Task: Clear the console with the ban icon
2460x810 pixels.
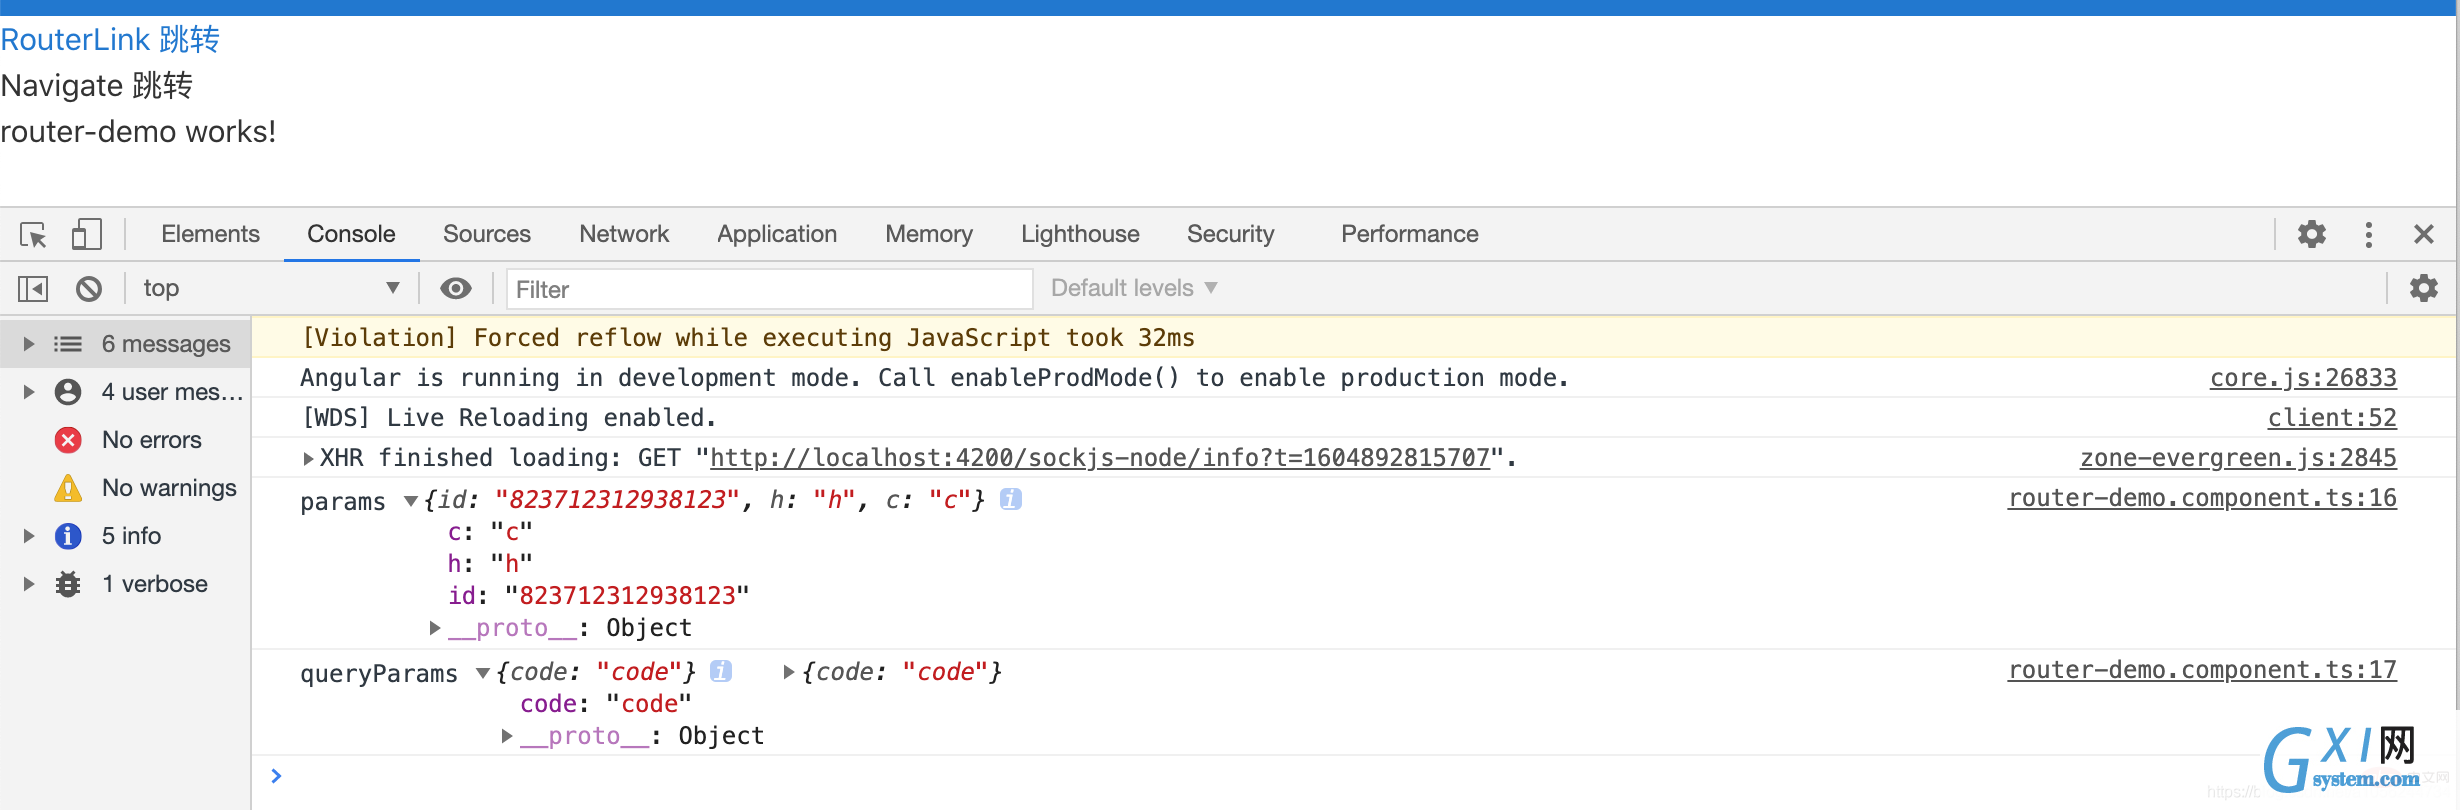Action: (x=89, y=289)
